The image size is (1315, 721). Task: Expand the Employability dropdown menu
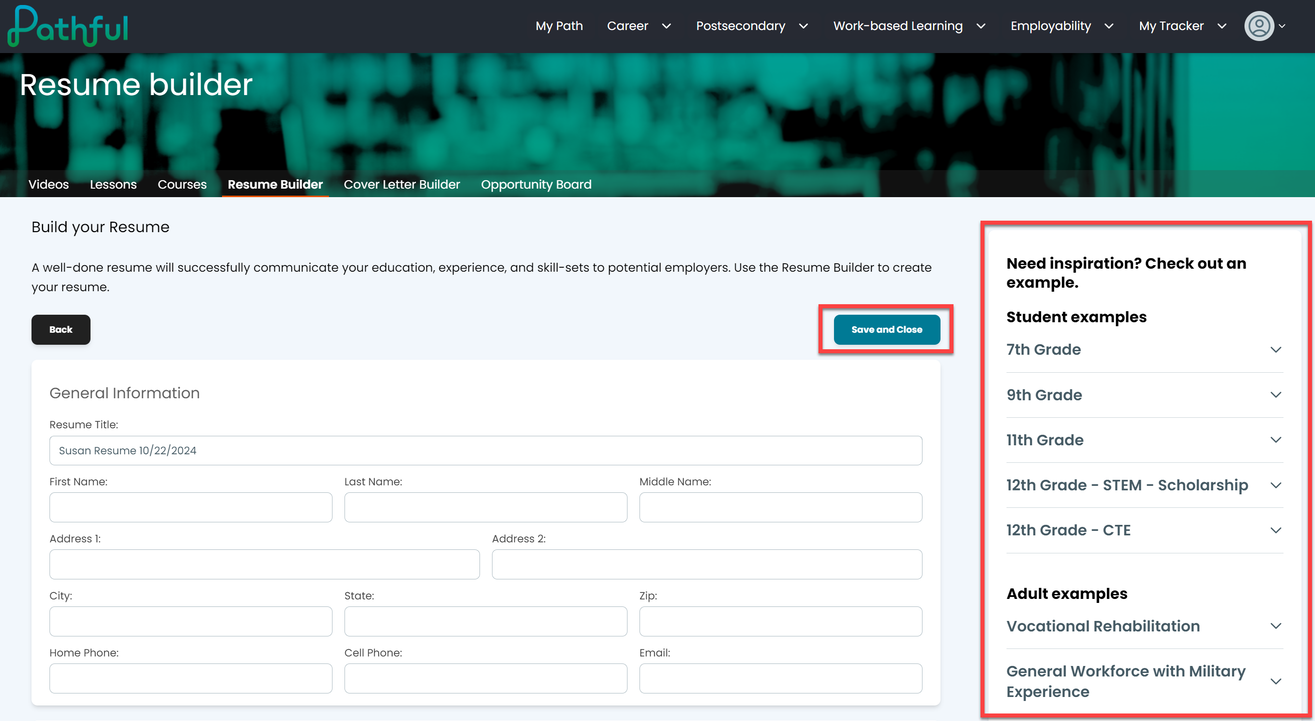pyautogui.click(x=1062, y=26)
